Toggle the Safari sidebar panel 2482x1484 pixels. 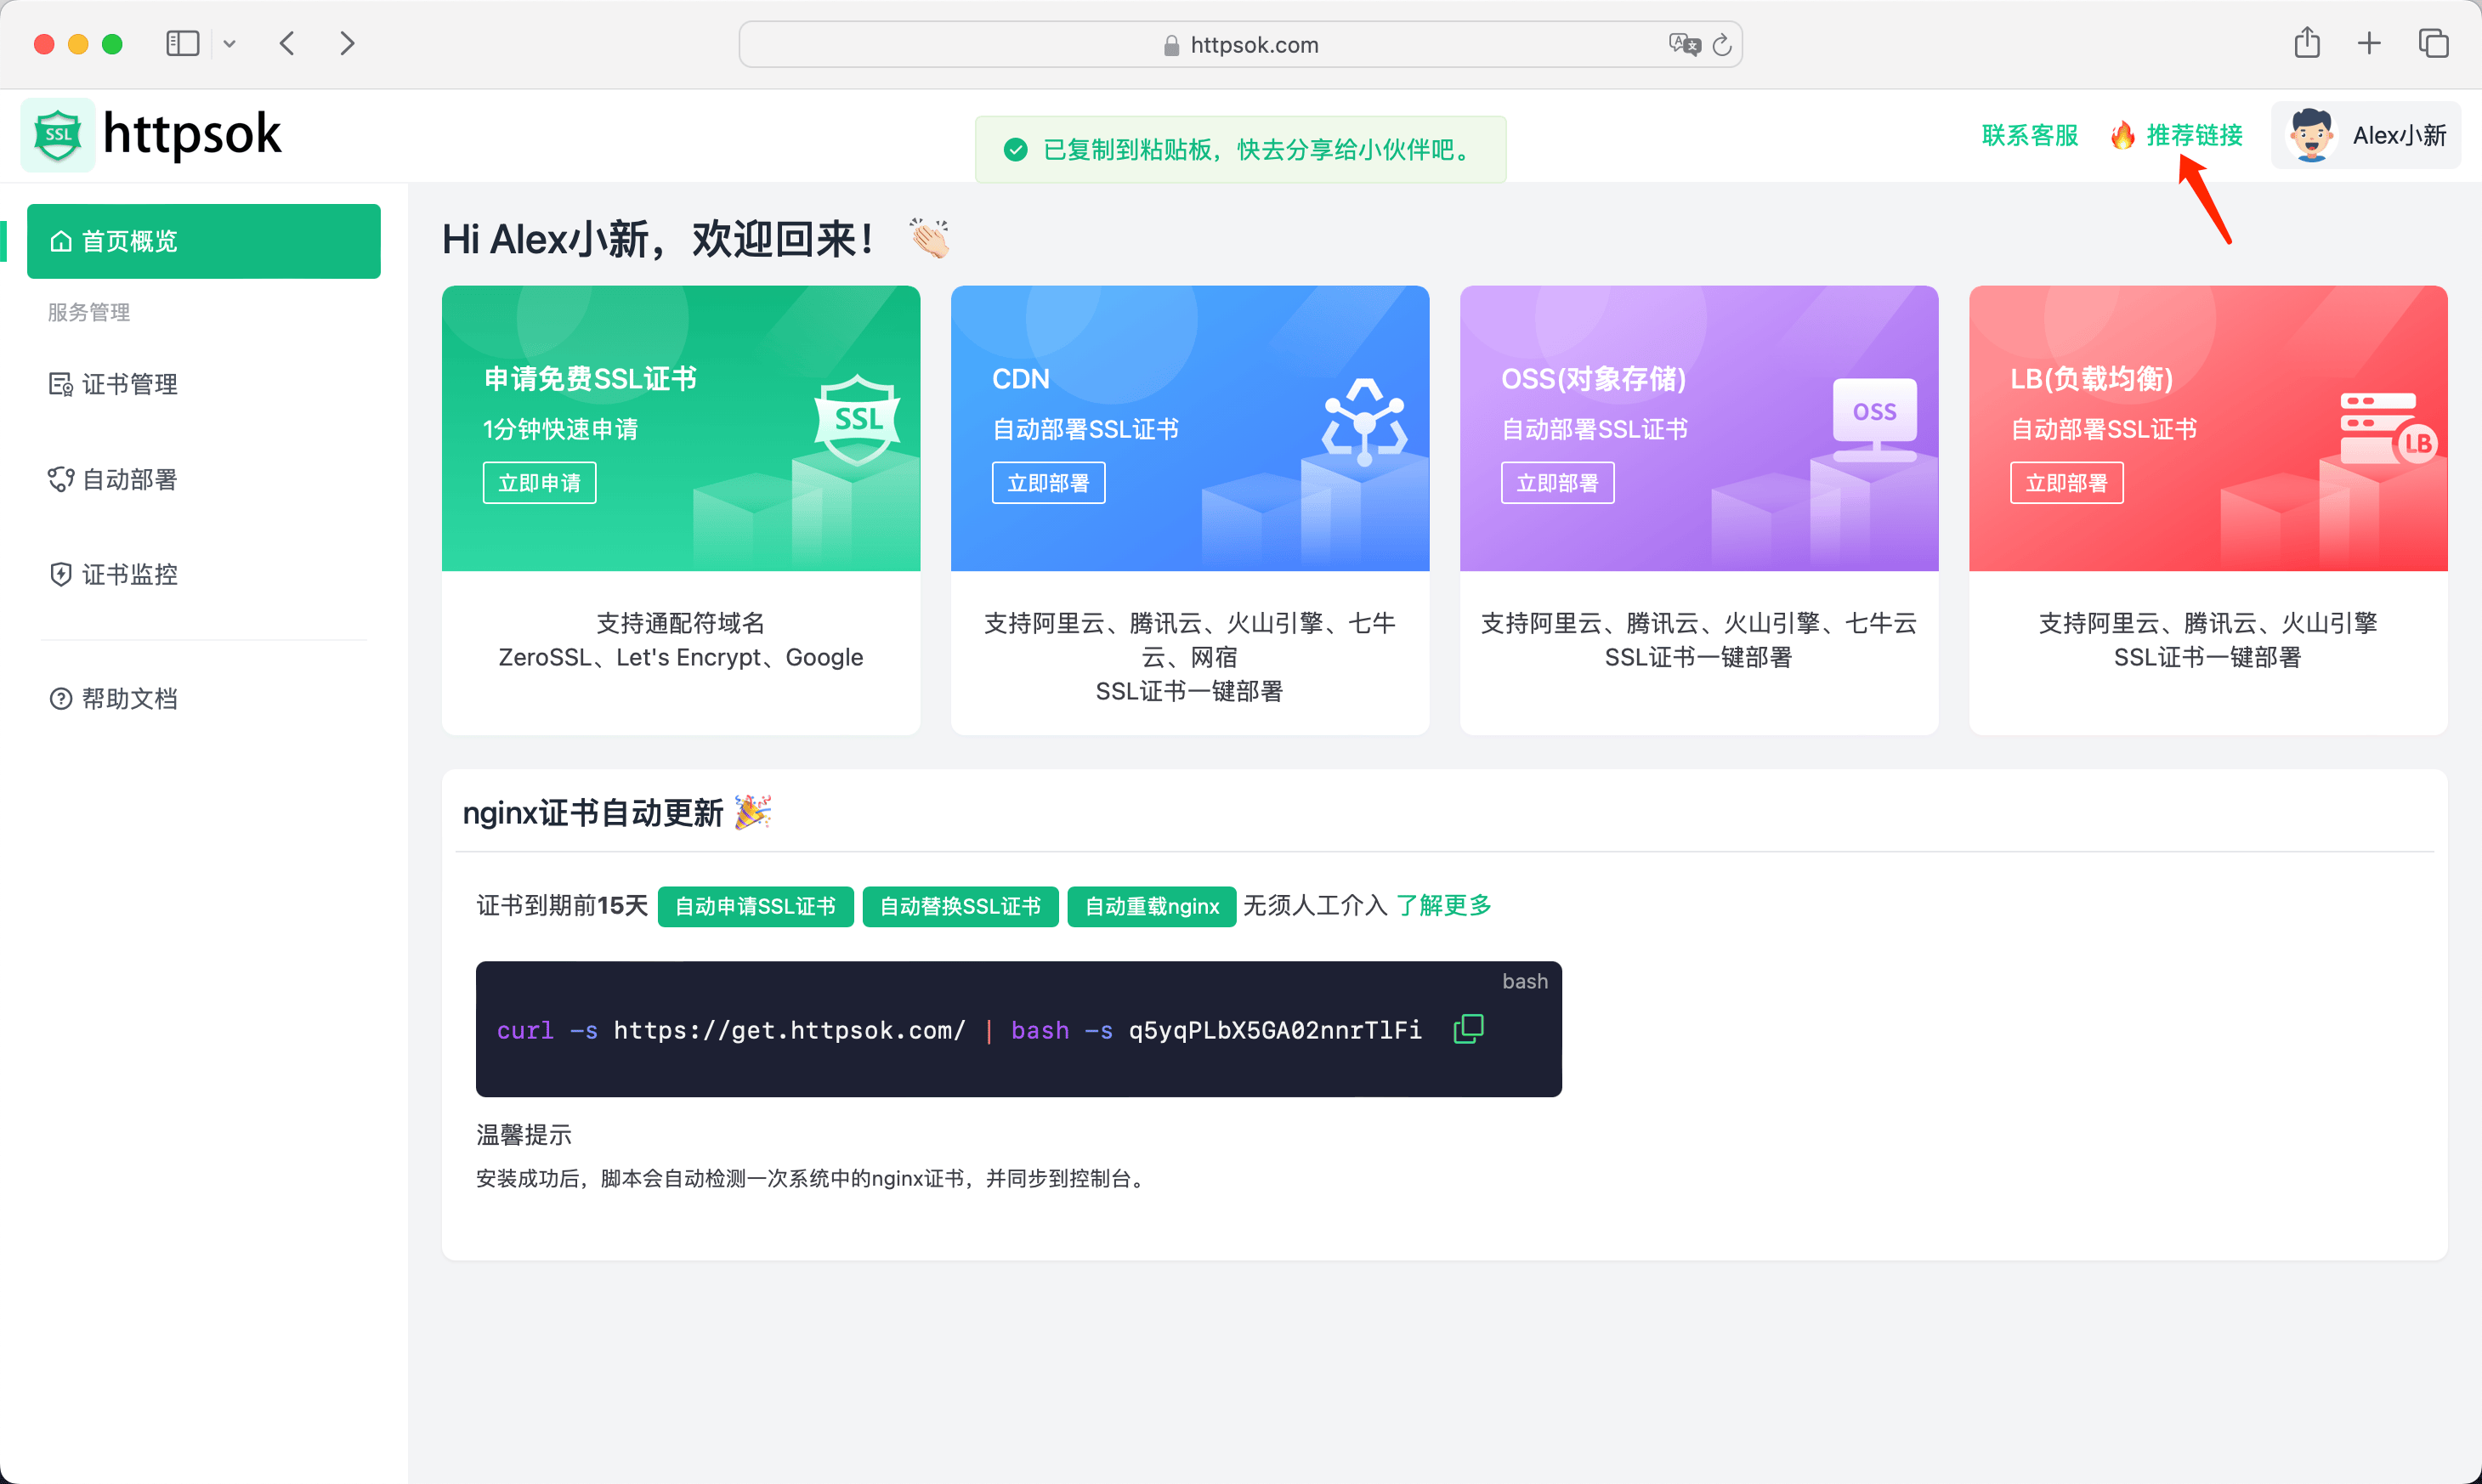pos(182,43)
